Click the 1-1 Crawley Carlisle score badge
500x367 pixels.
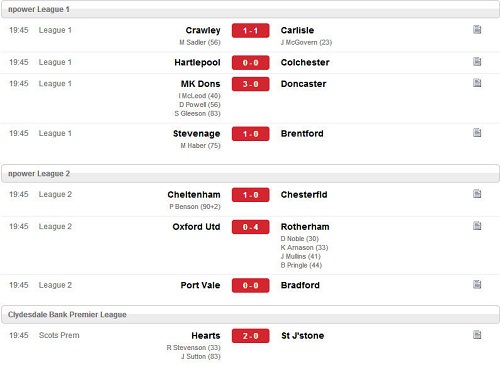coord(251,31)
